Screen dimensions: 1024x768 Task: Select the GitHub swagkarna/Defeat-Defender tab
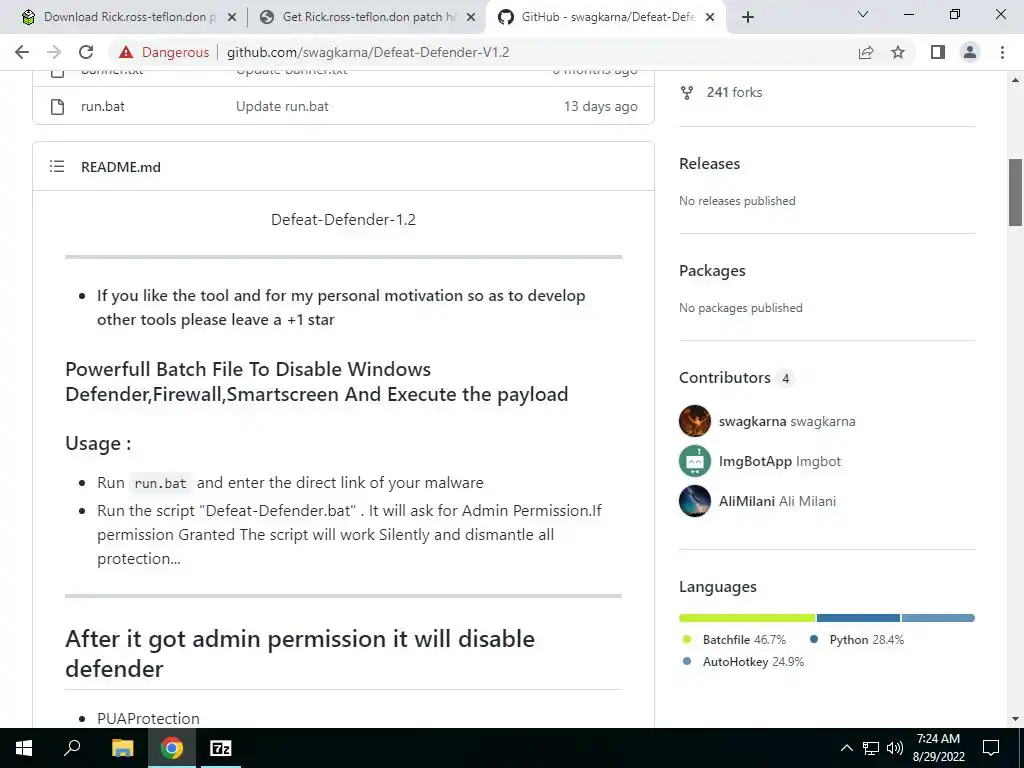coord(606,17)
